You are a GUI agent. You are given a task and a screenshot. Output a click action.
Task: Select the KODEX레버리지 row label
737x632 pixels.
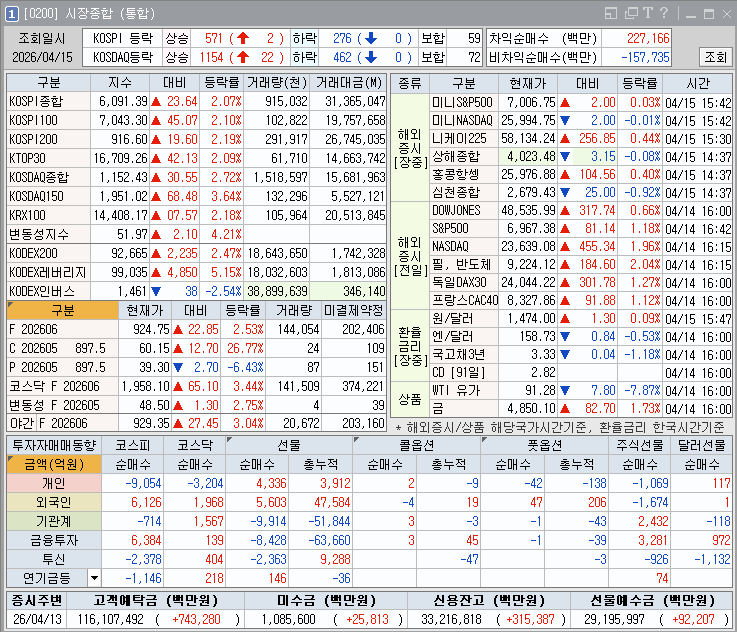click(48, 273)
